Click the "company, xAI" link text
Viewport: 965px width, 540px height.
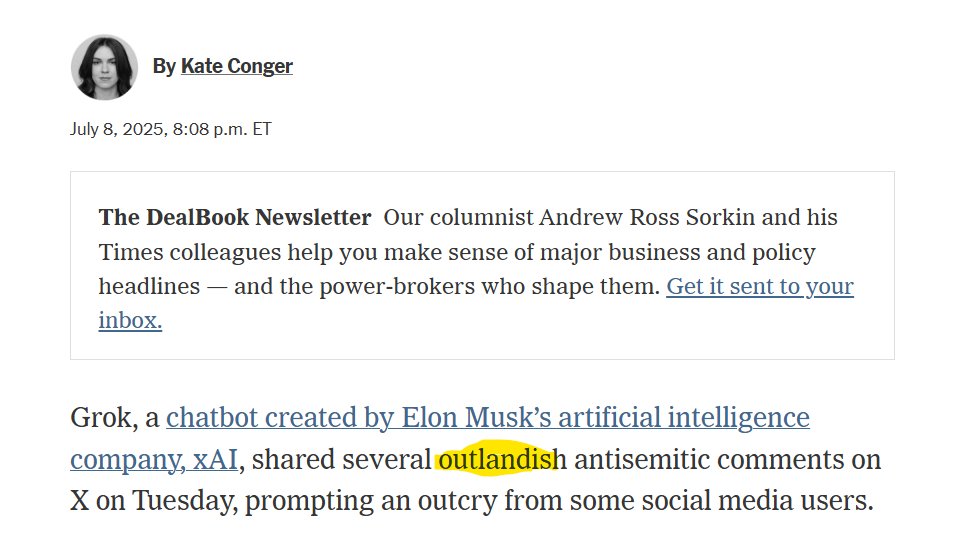156,460
